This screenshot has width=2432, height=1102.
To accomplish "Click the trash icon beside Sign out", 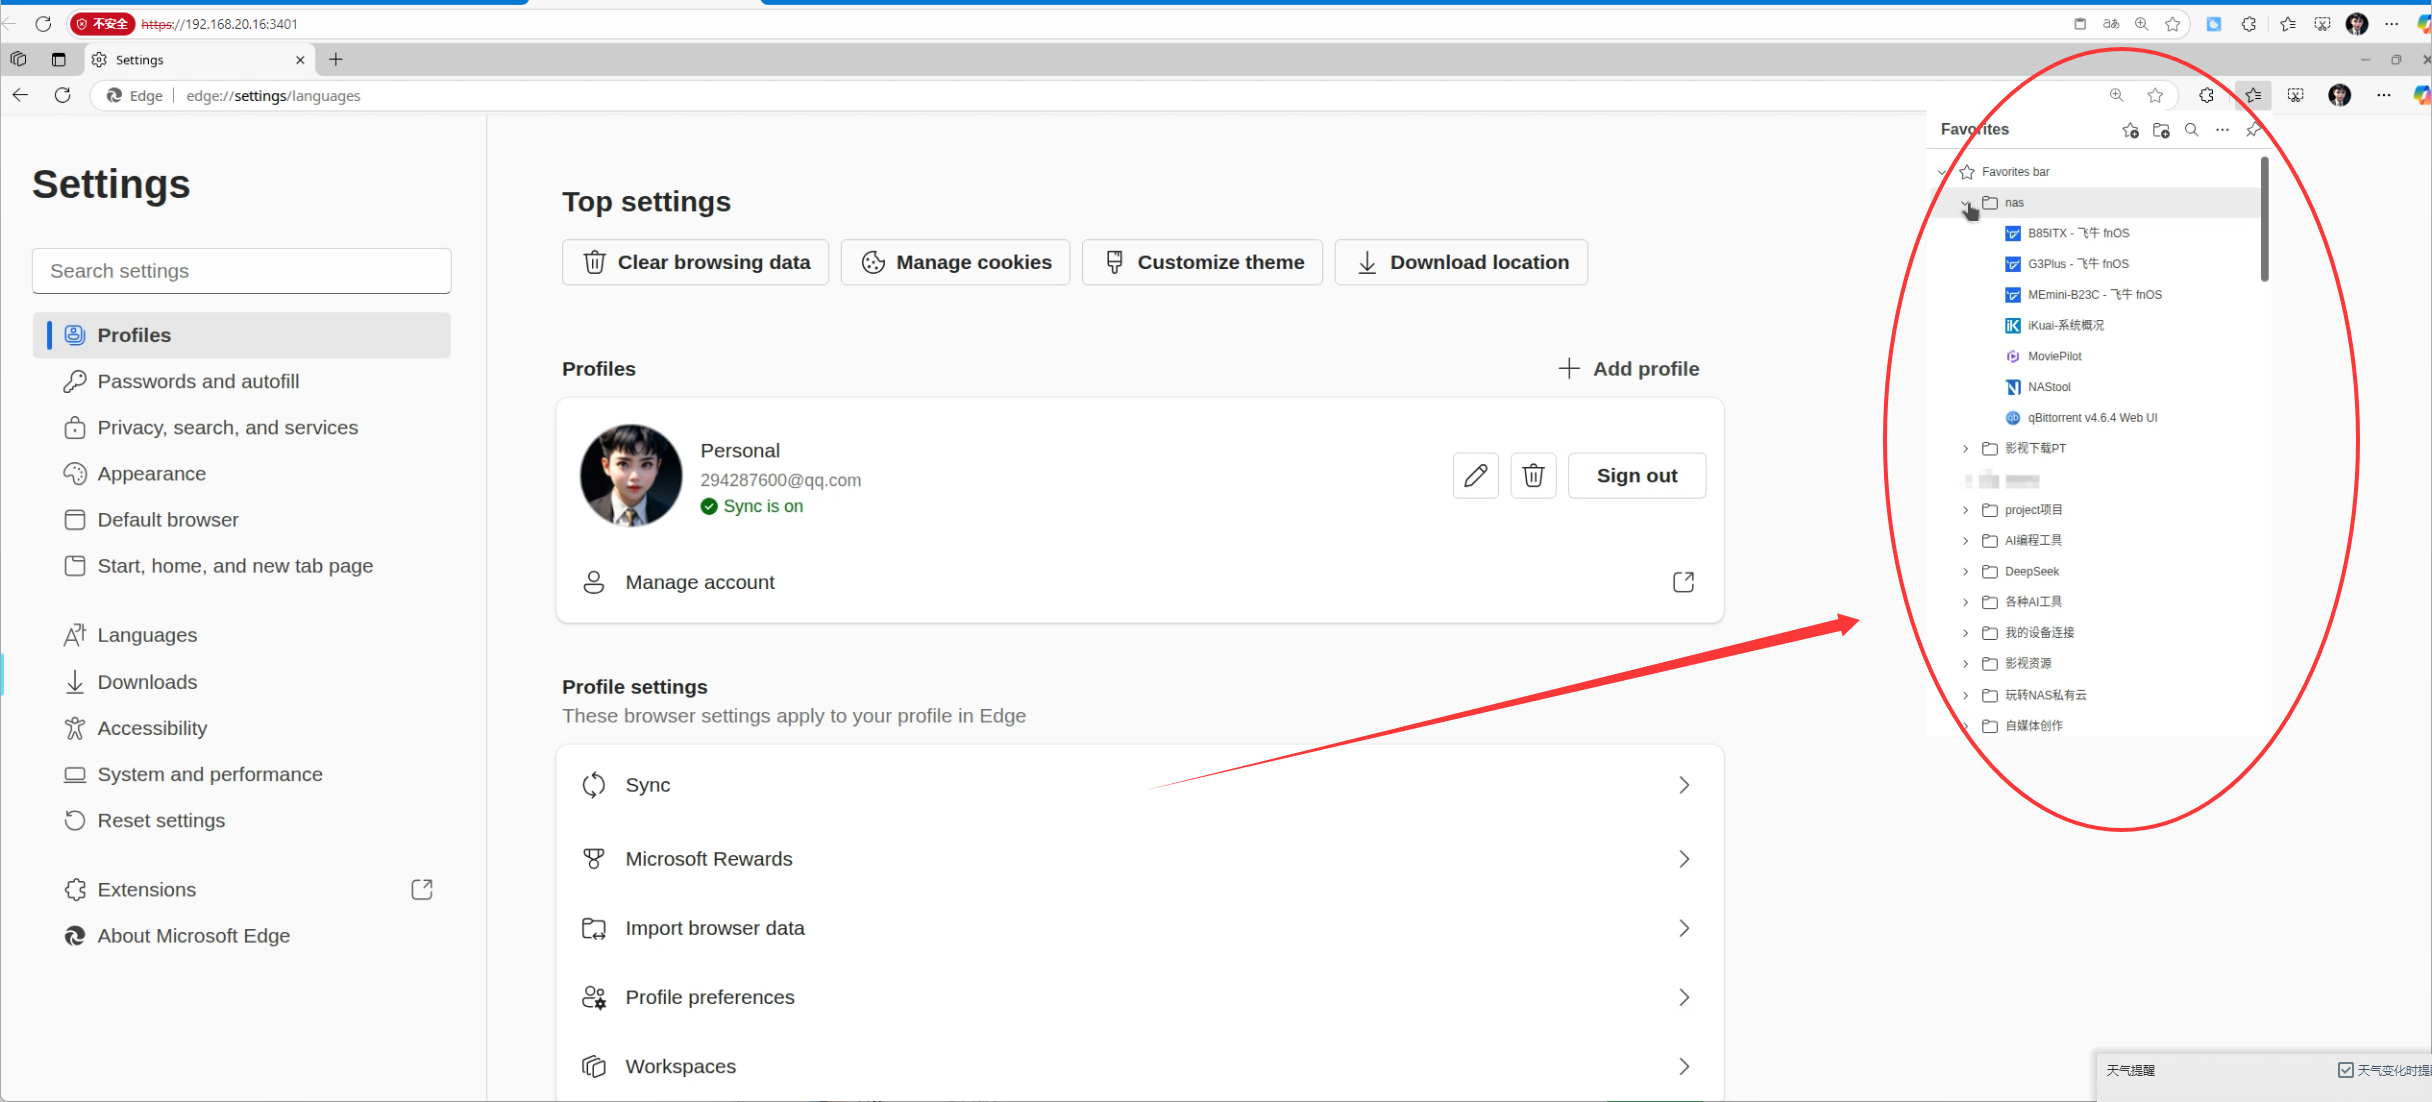I will 1533,476.
